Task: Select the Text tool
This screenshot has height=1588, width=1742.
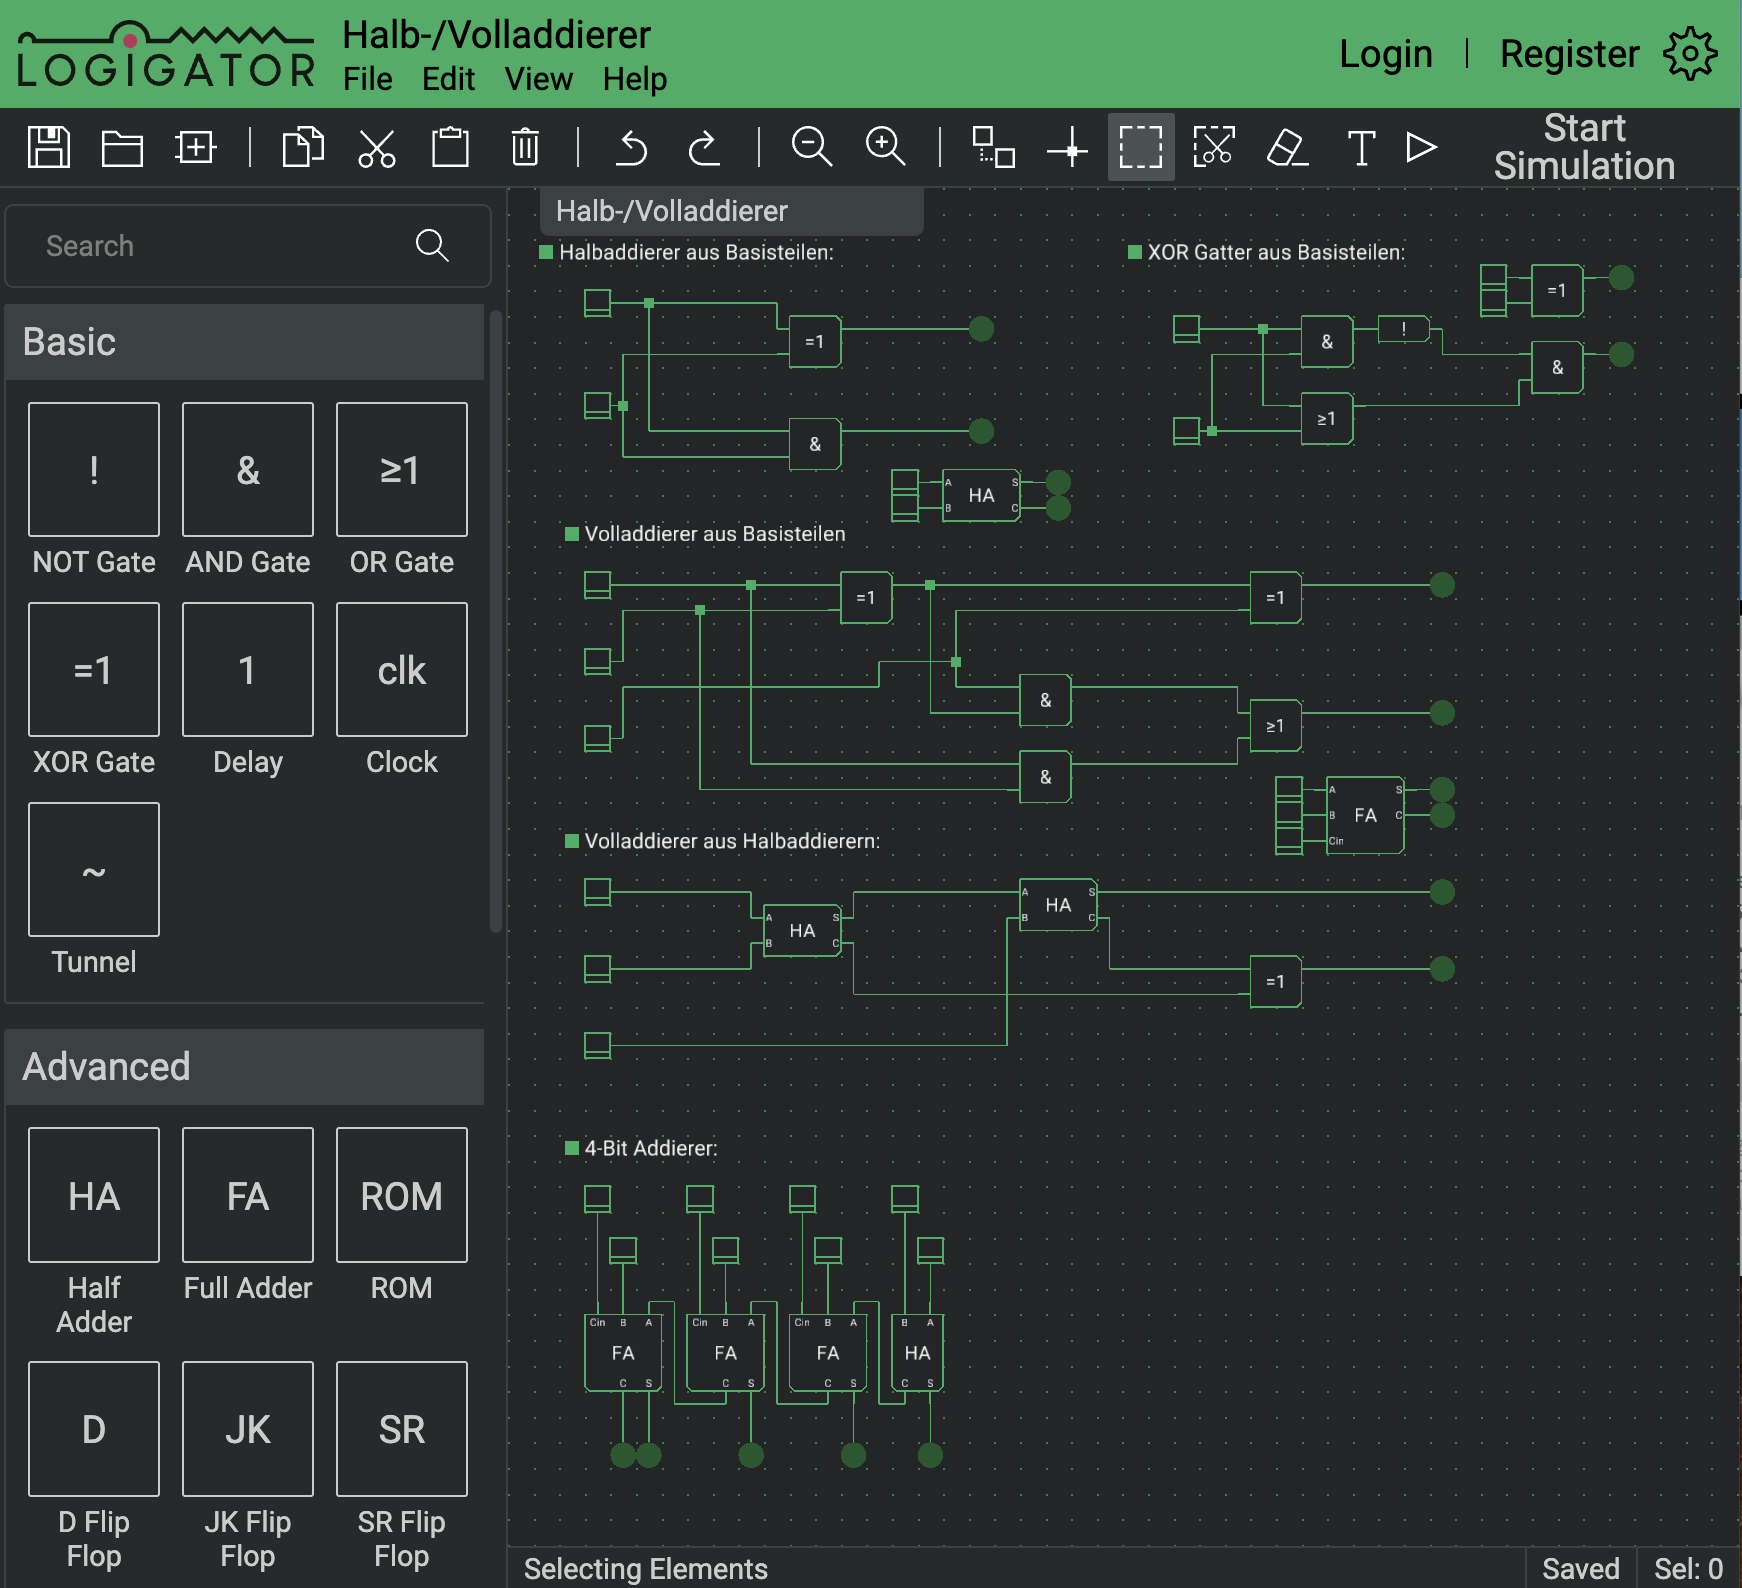Action: click(1361, 147)
